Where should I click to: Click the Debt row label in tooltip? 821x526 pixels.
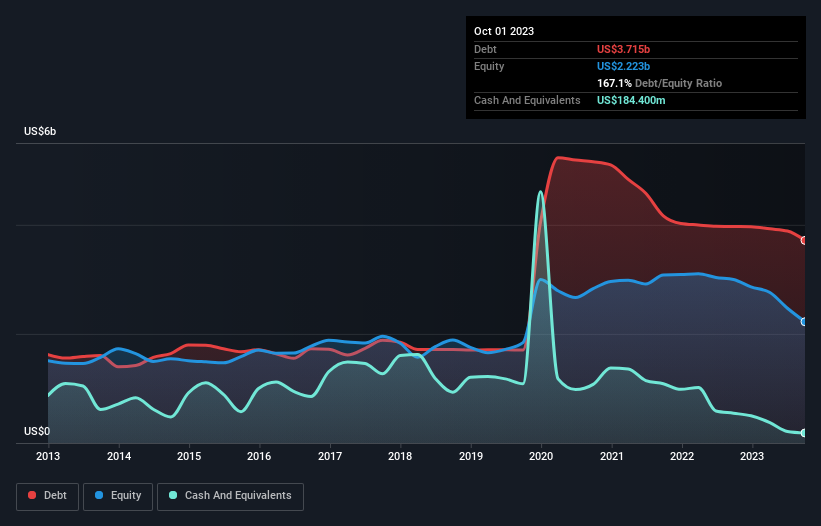485,49
